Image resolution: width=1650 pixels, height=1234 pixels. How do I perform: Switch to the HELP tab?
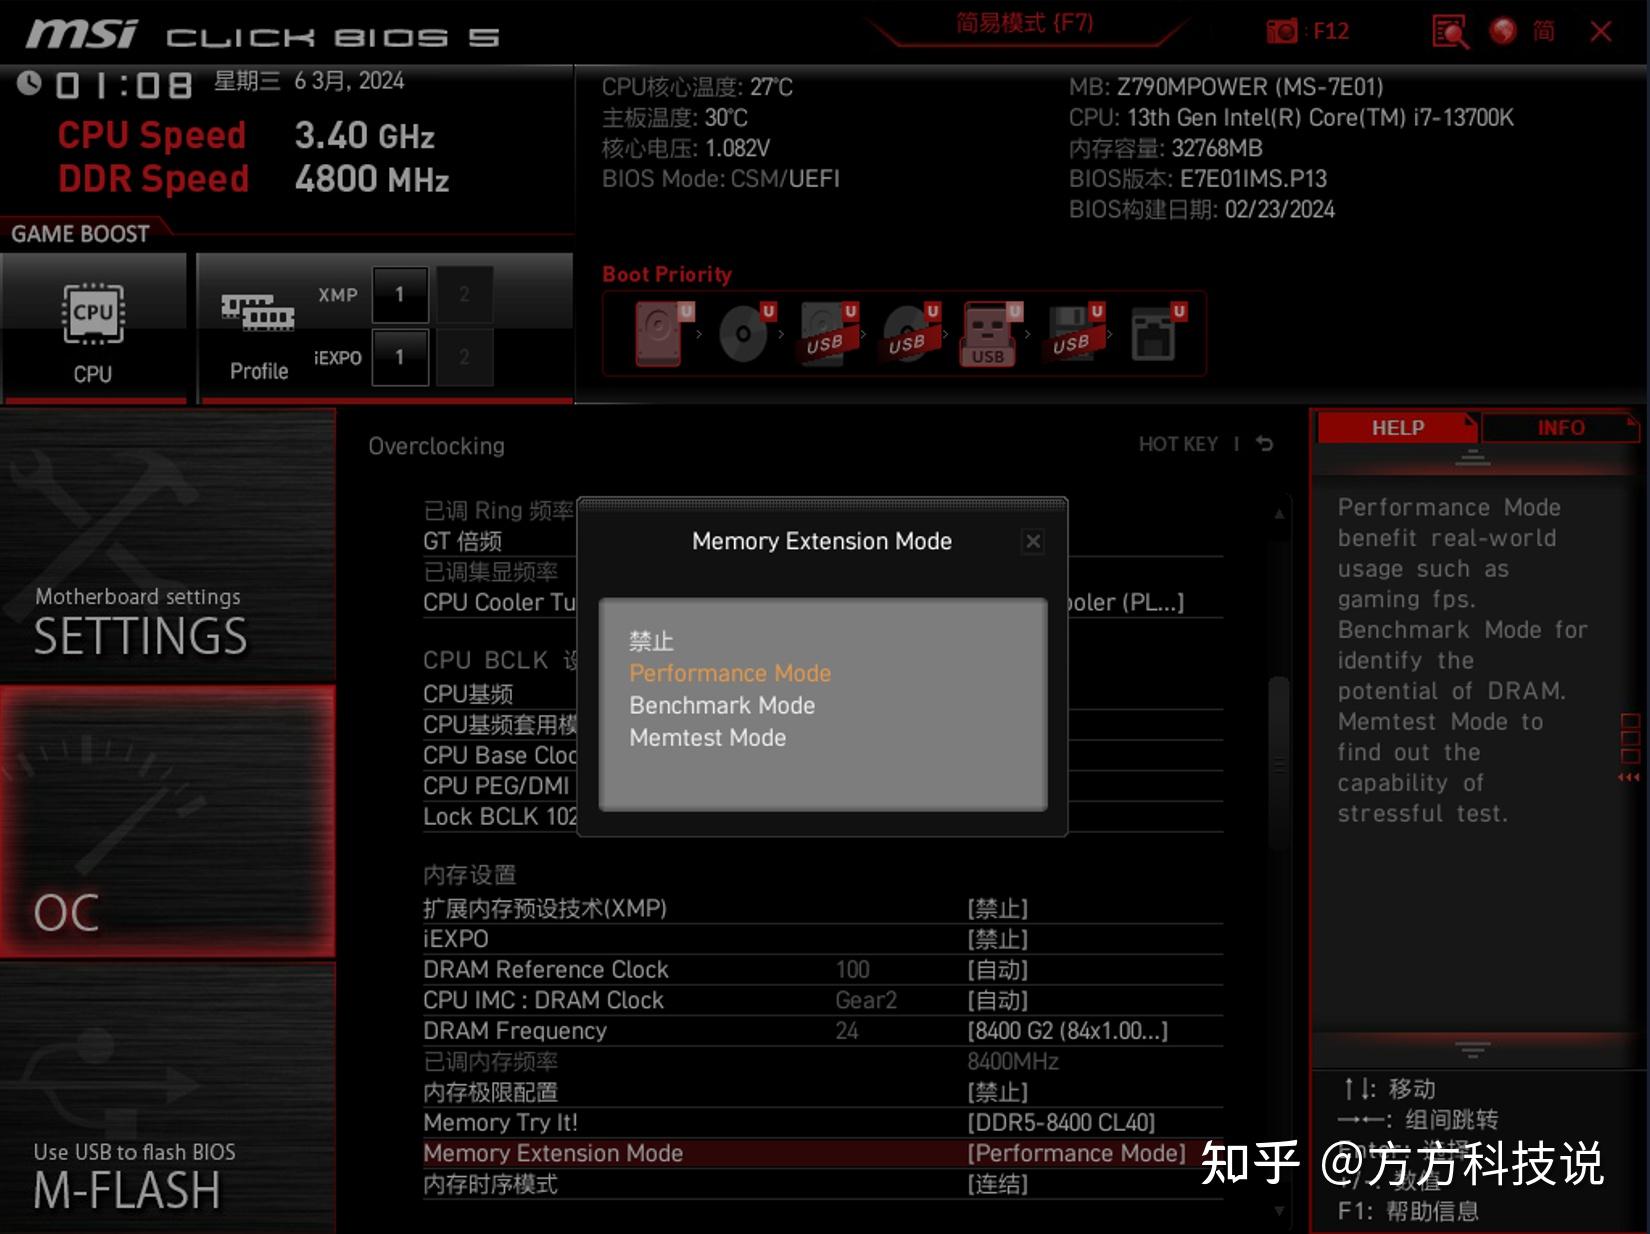tap(1397, 428)
